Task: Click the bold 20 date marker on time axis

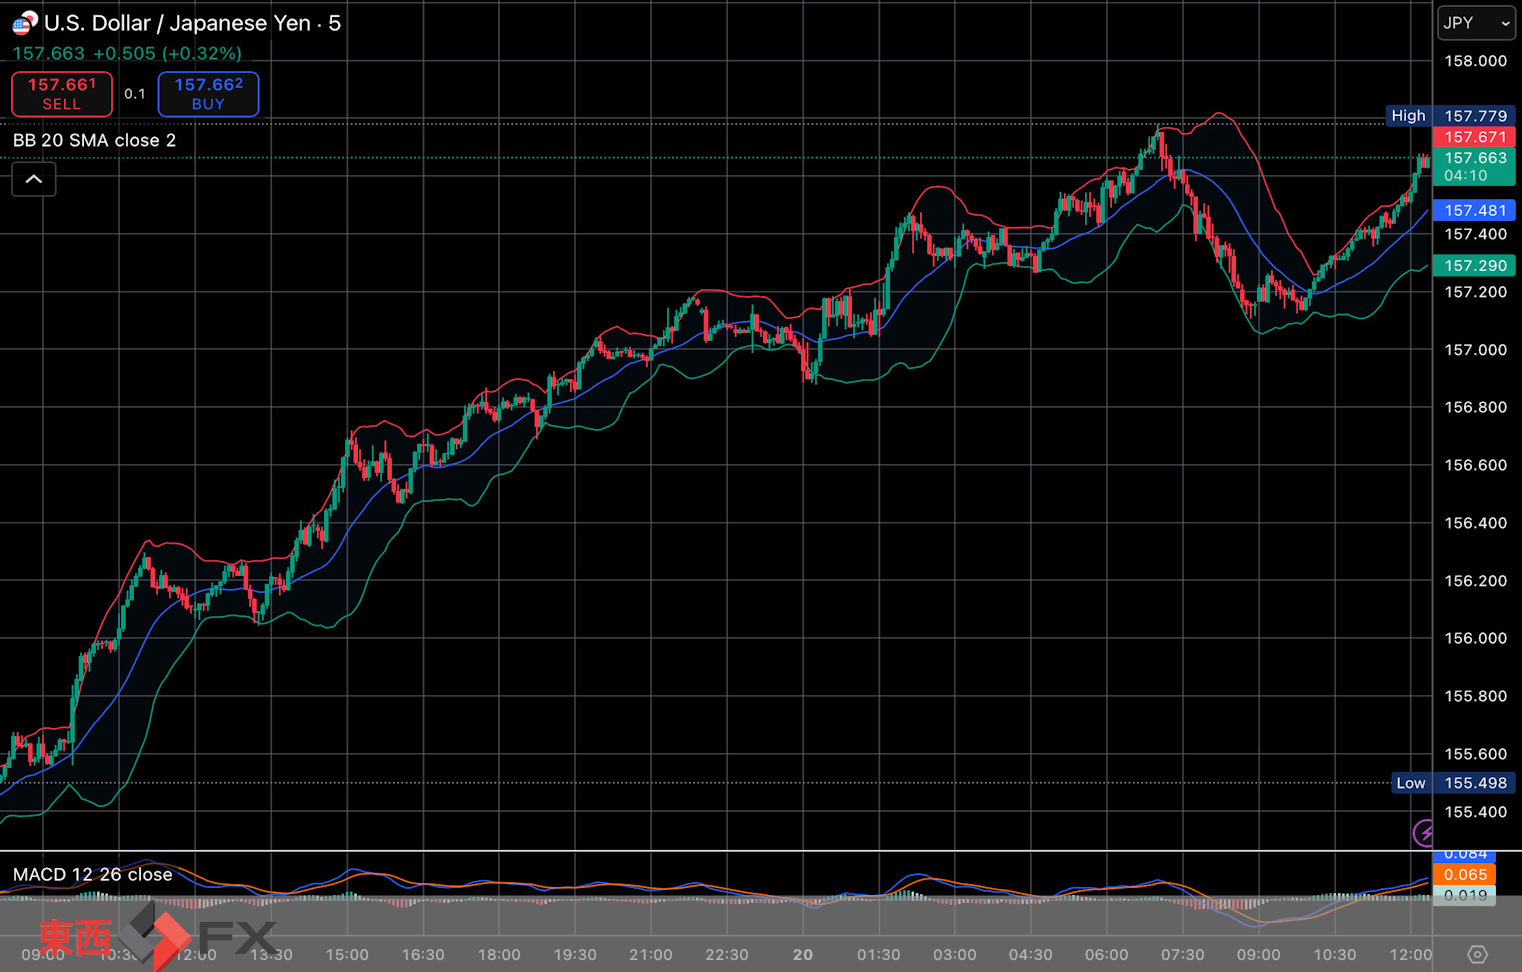Action: coord(803,954)
